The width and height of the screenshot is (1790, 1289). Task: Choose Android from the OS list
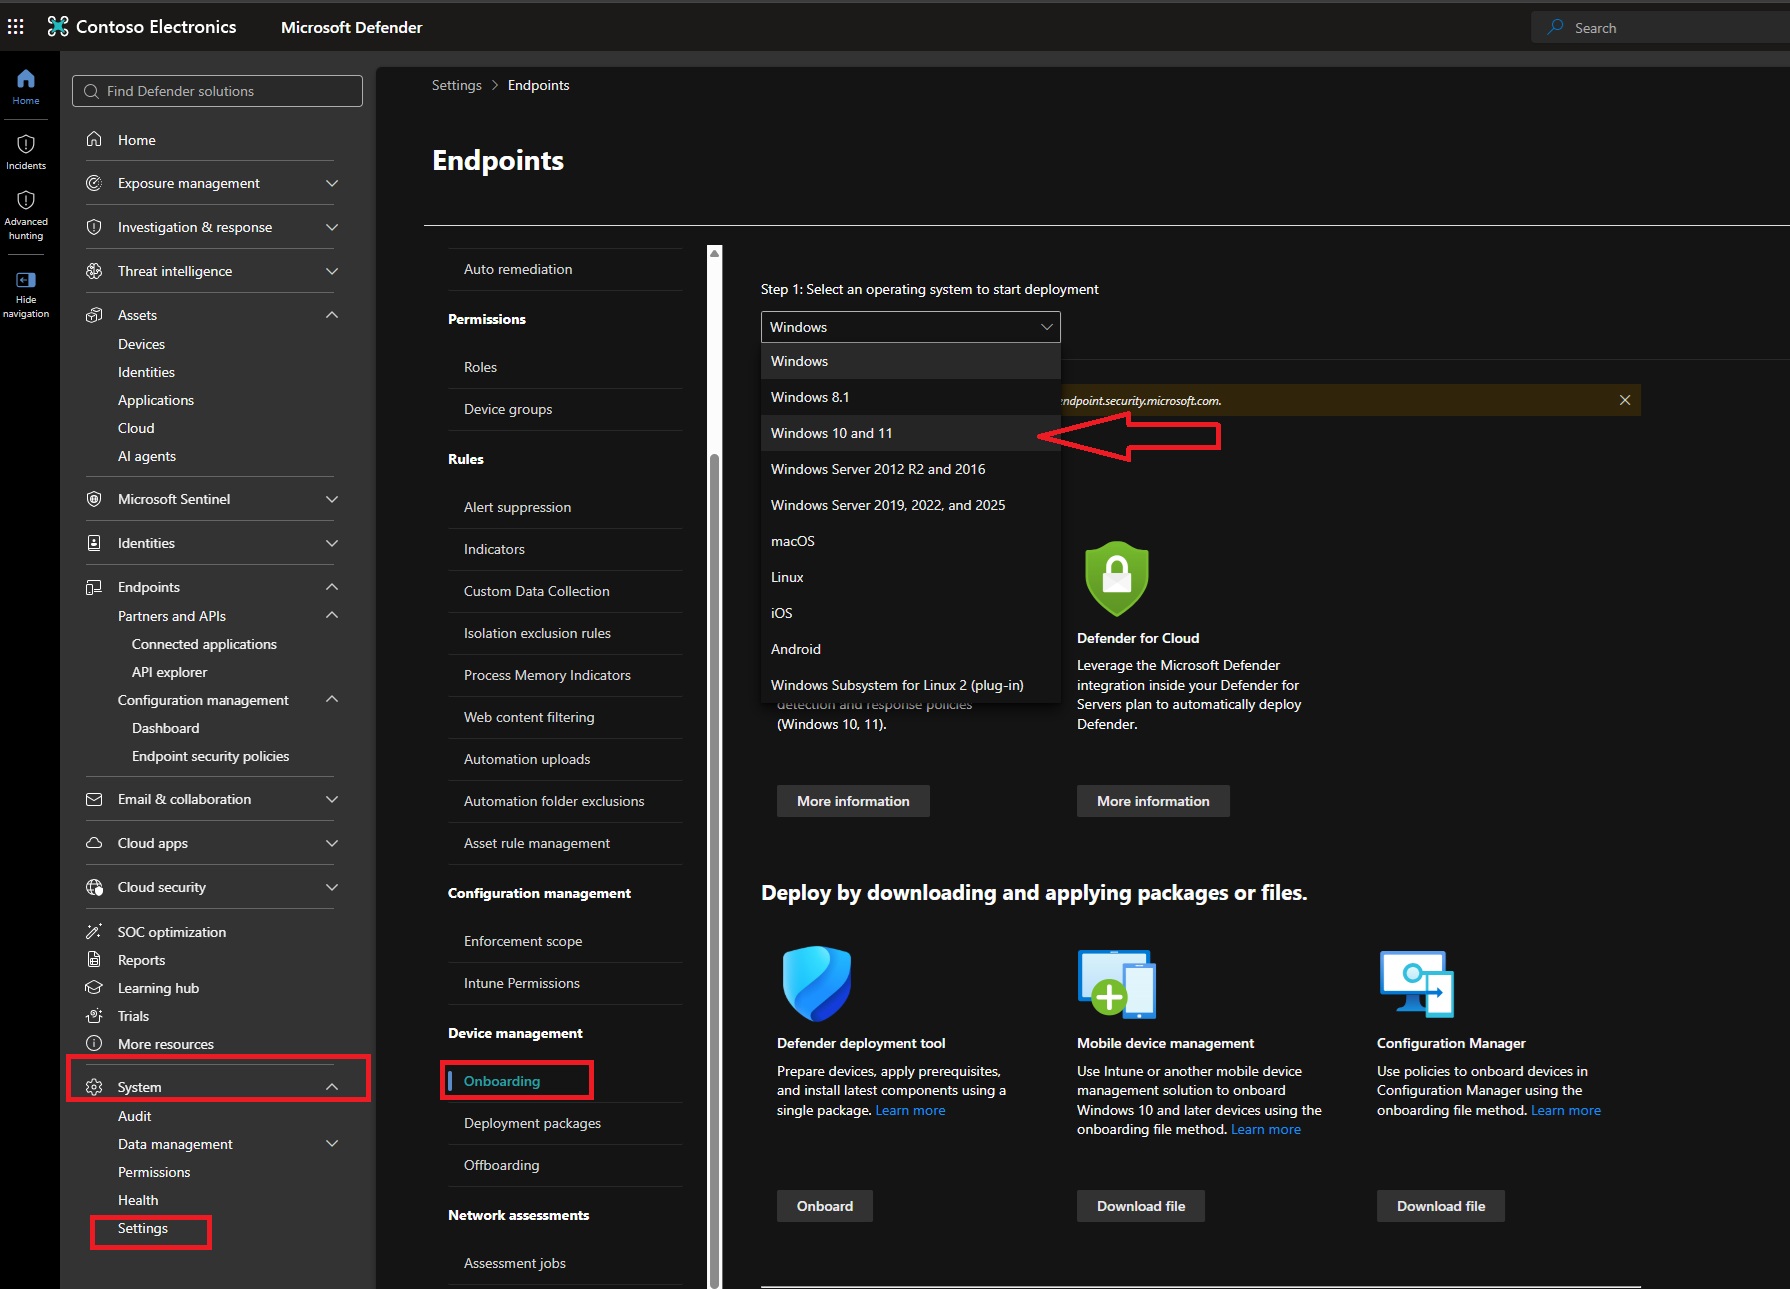[910, 649]
